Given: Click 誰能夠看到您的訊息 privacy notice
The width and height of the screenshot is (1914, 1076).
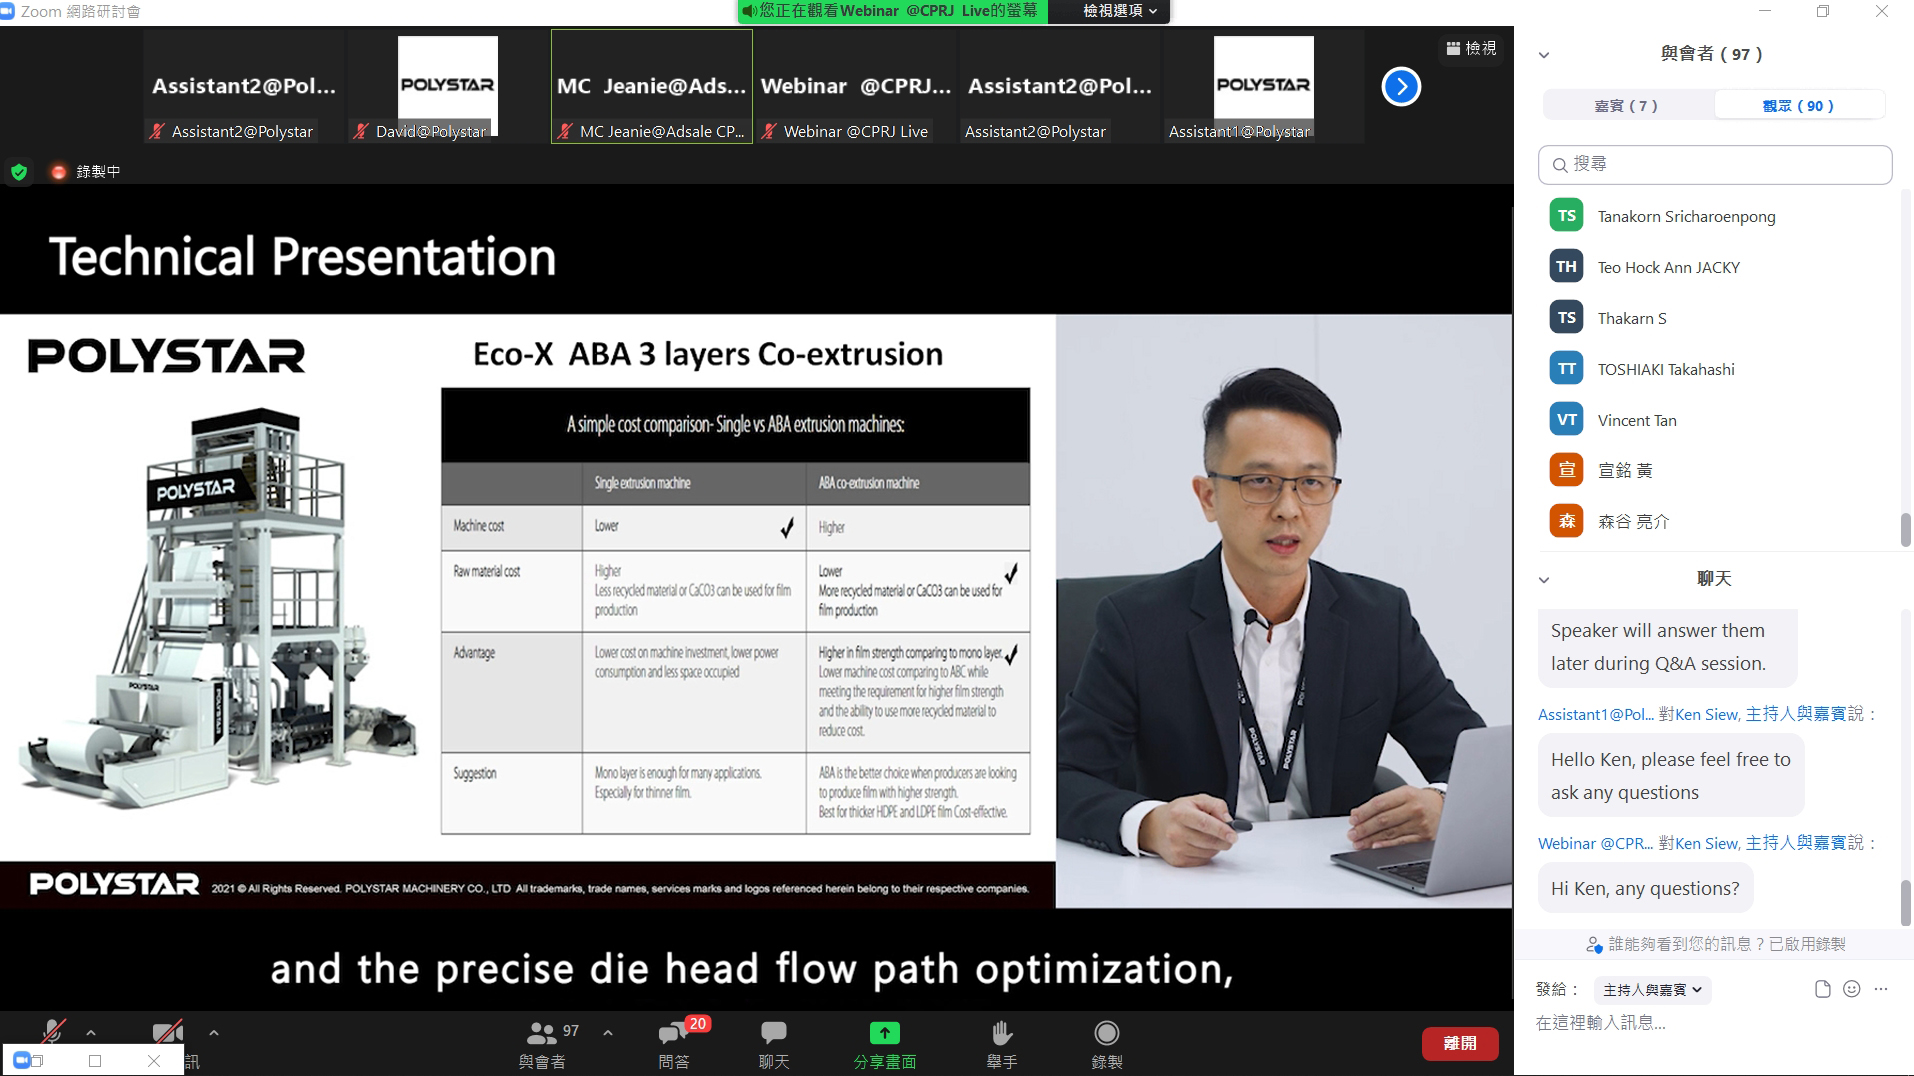Looking at the screenshot, I should coord(1716,944).
